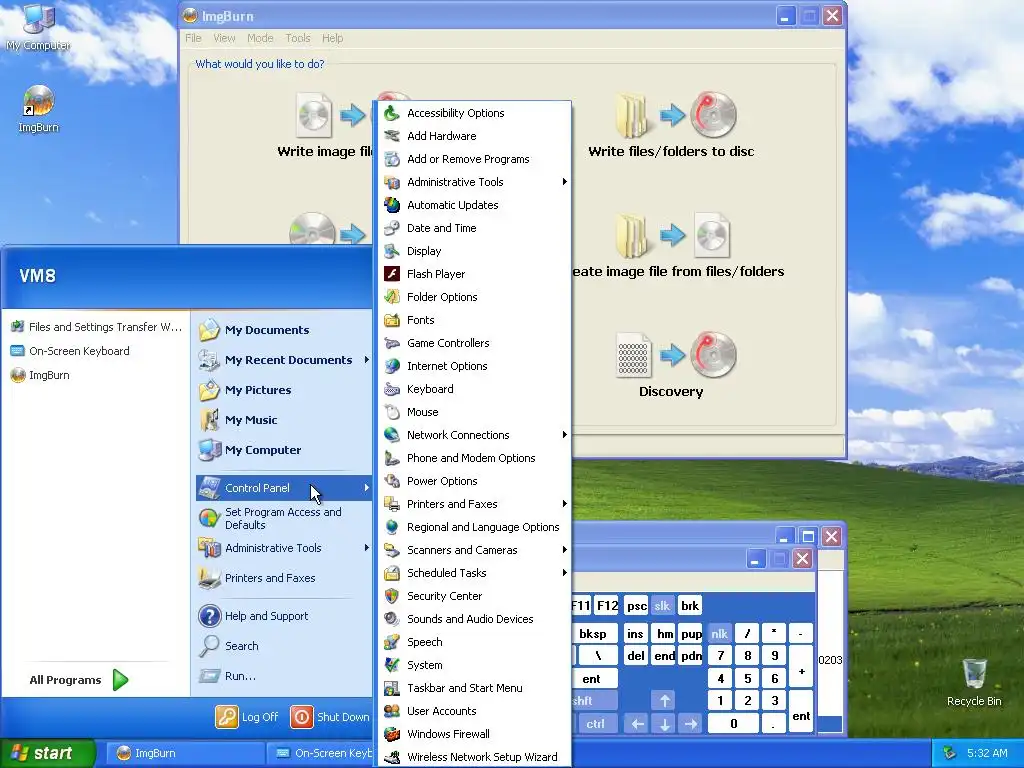Switch to ImgBurn taskbar button
The image size is (1024, 768).
(185, 753)
